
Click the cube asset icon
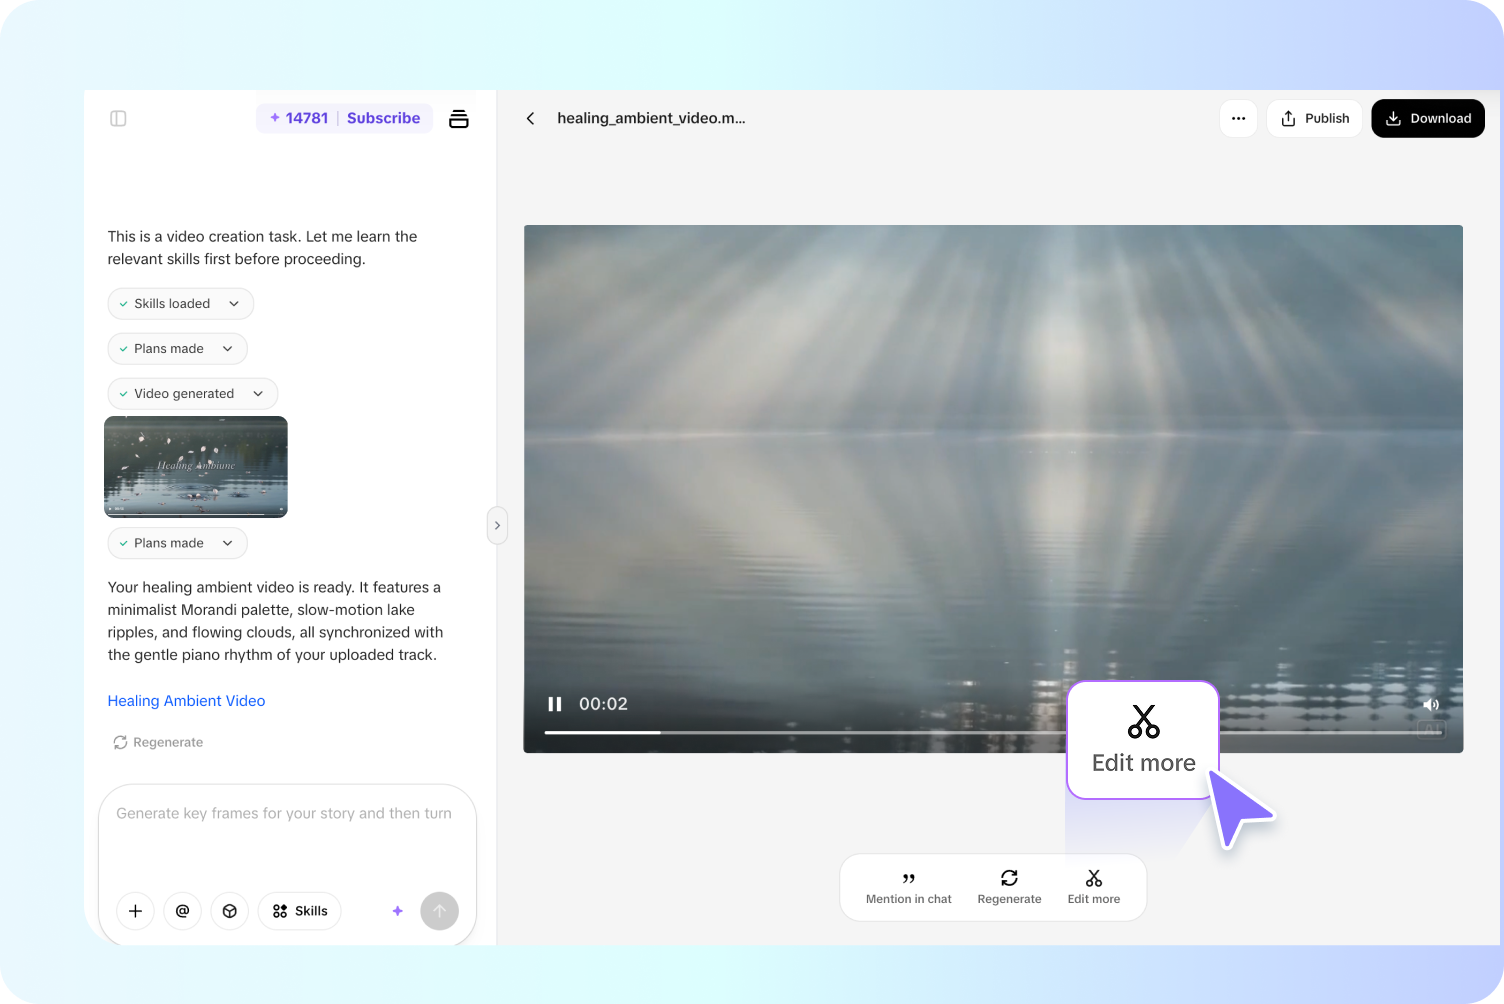pyautogui.click(x=229, y=911)
